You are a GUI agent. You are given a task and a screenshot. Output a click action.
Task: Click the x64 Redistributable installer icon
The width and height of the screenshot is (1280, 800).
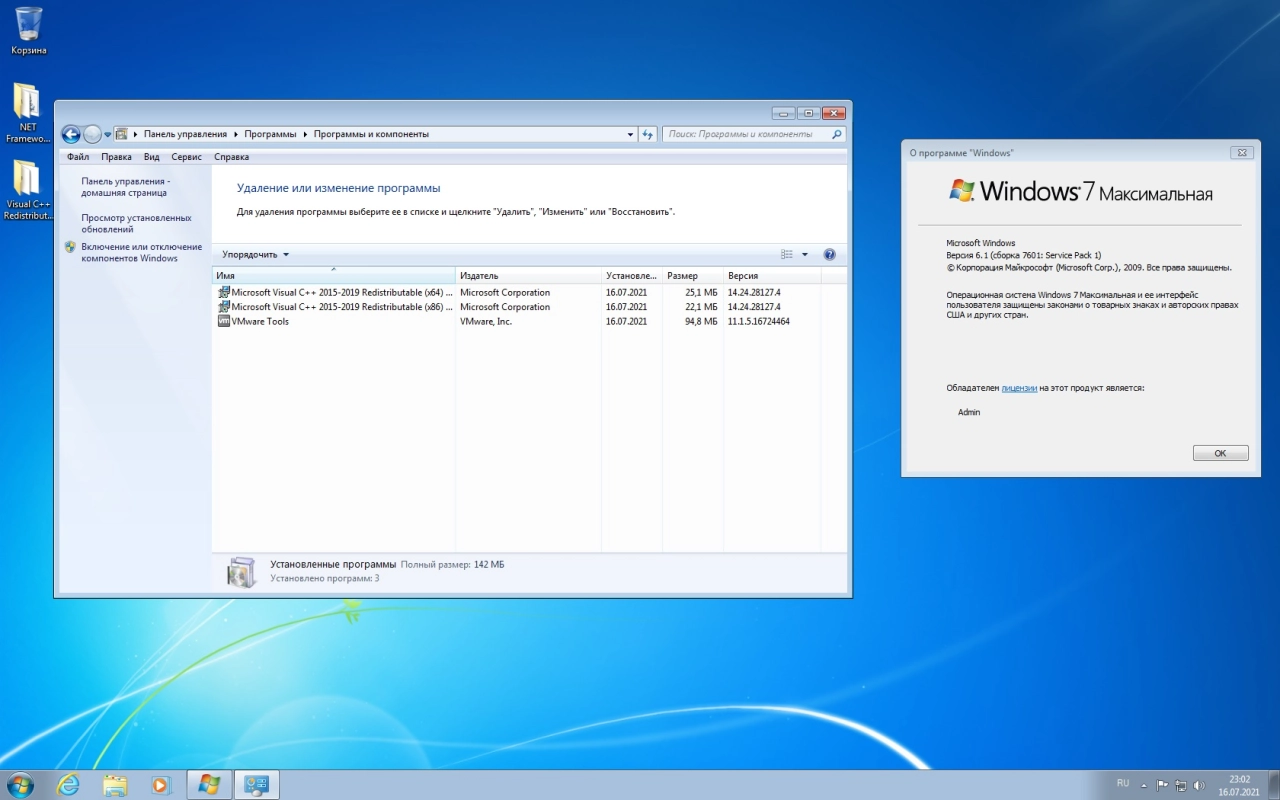click(x=223, y=293)
